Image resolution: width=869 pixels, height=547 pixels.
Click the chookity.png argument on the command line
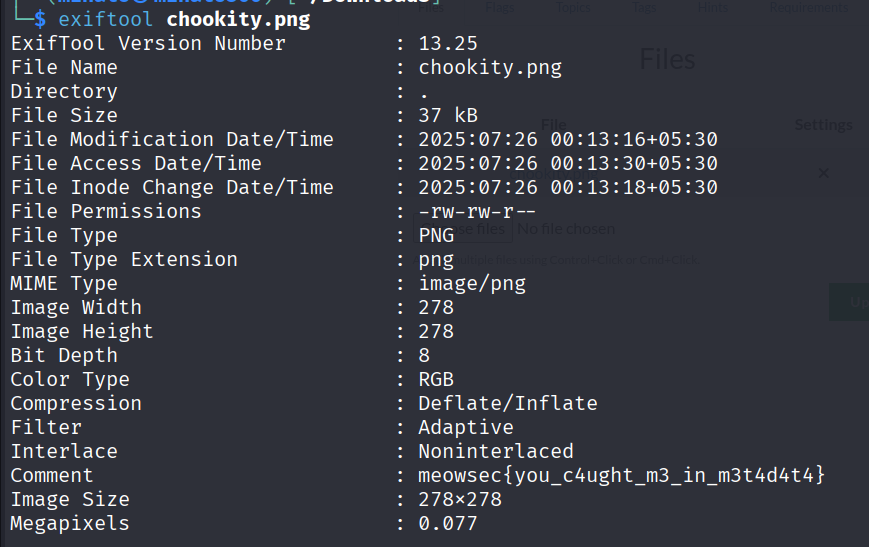pyautogui.click(x=238, y=19)
